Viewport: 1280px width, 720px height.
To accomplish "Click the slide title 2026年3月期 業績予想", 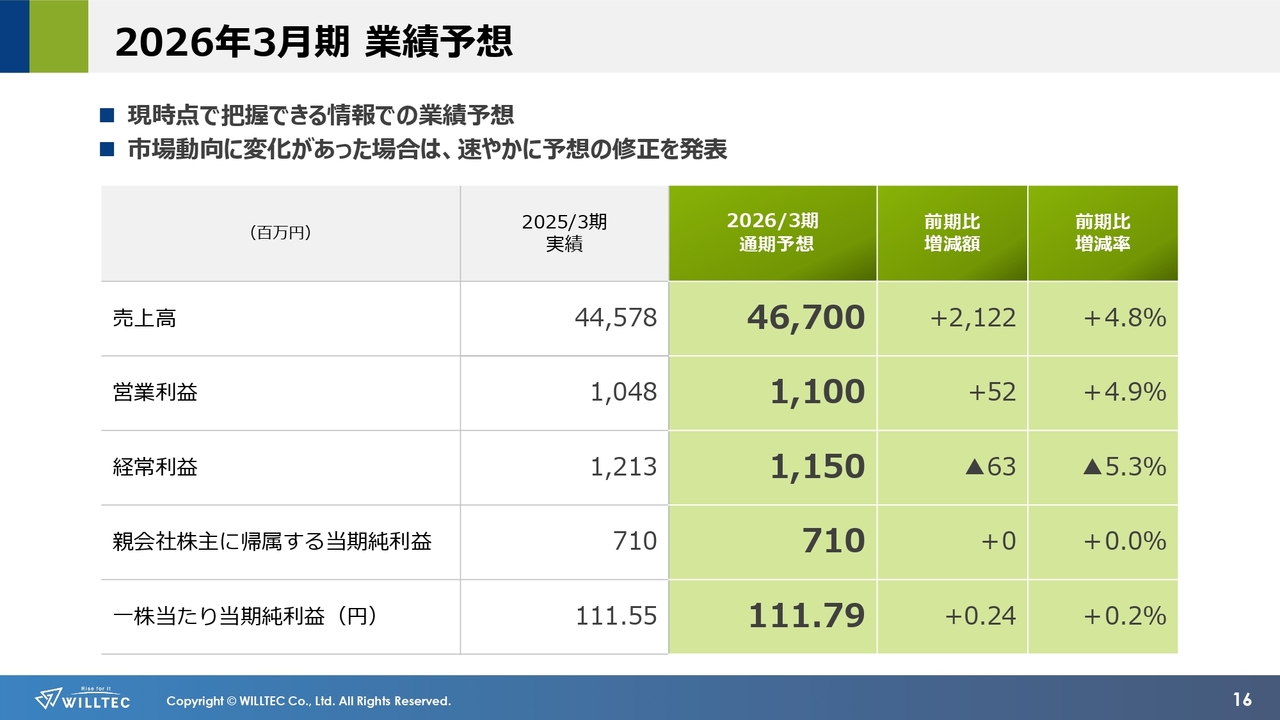I will 314,41.
